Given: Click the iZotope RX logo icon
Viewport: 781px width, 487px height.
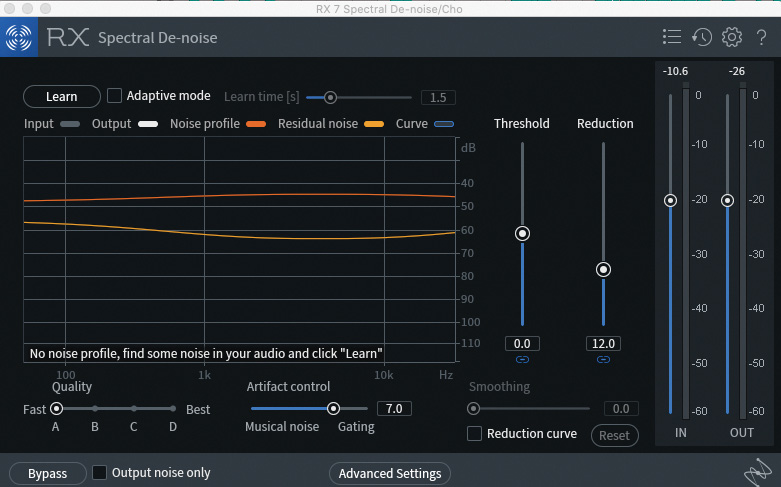Looking at the screenshot, I should click(19, 37).
